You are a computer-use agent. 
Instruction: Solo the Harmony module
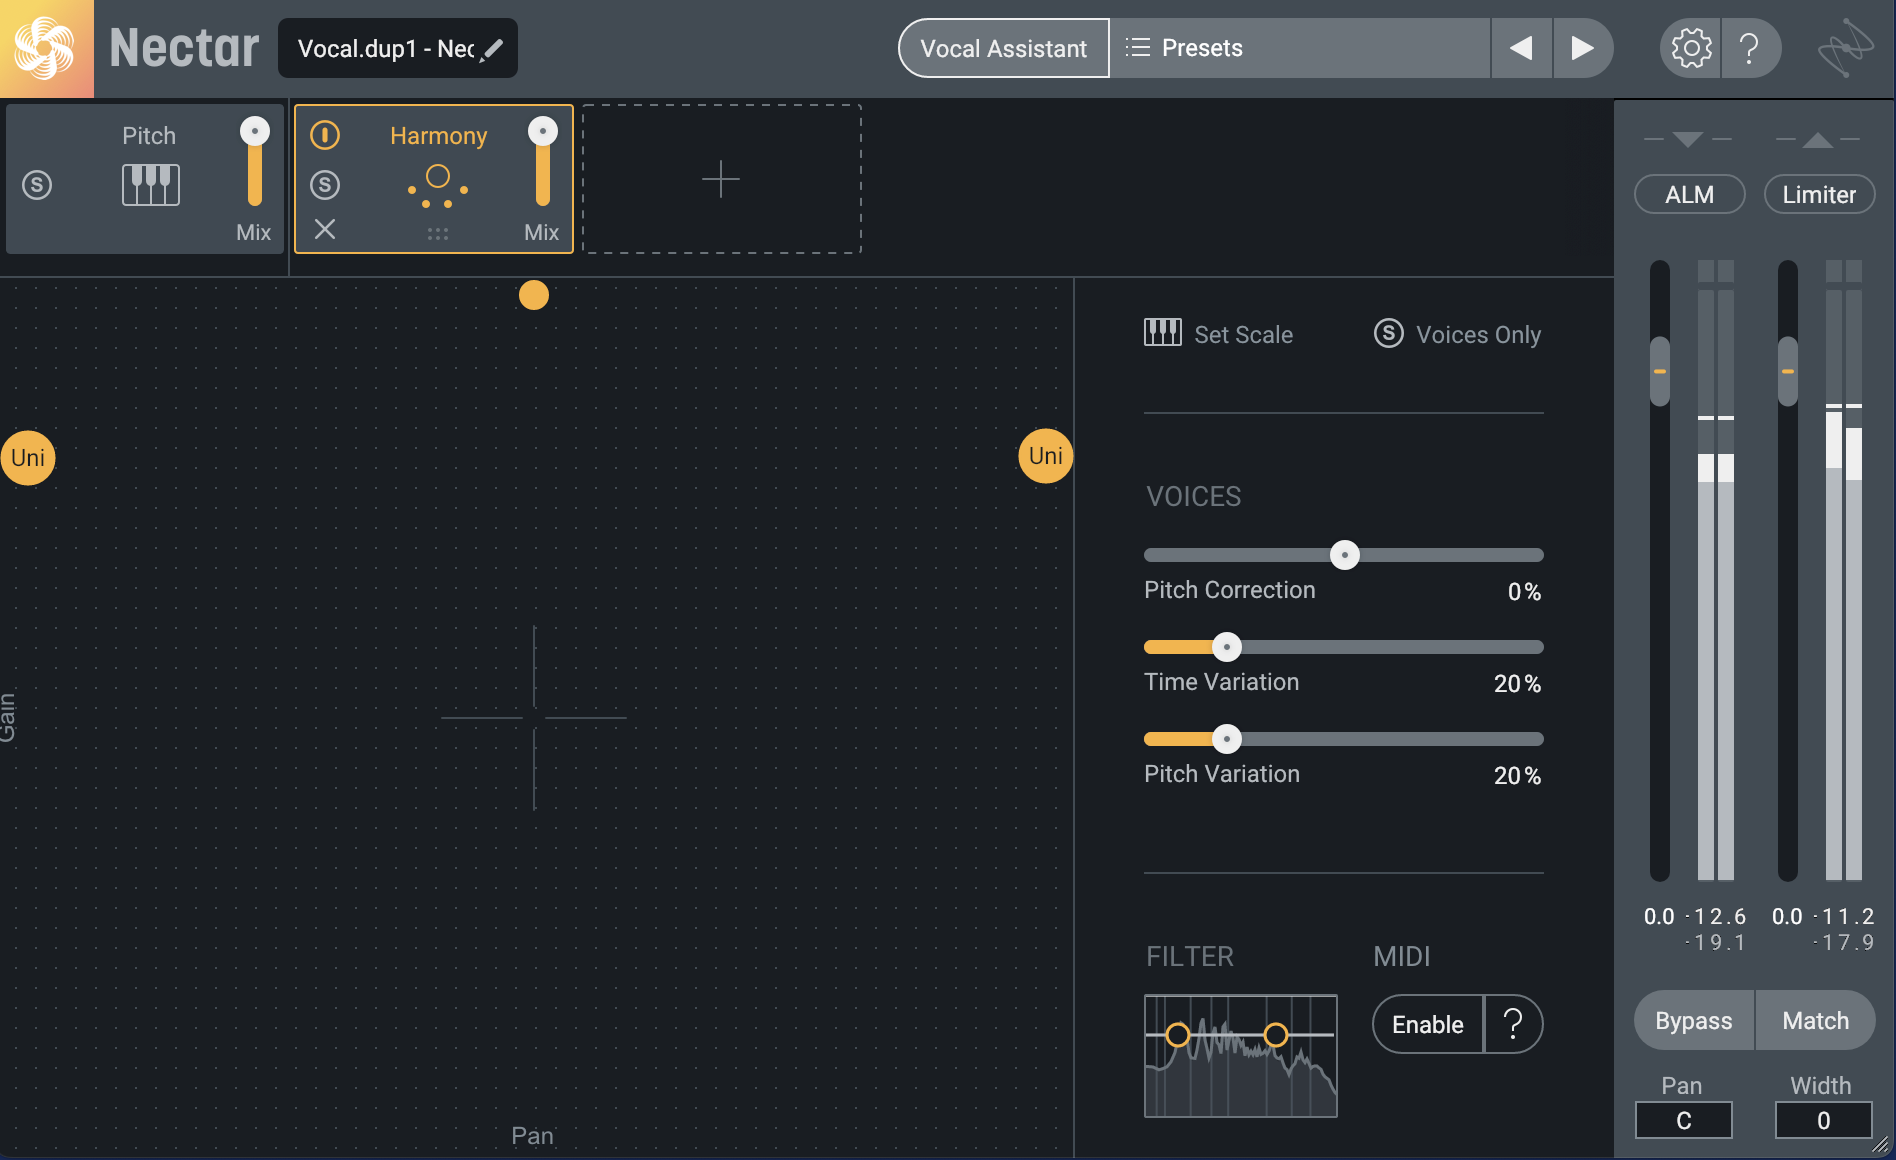coord(325,185)
